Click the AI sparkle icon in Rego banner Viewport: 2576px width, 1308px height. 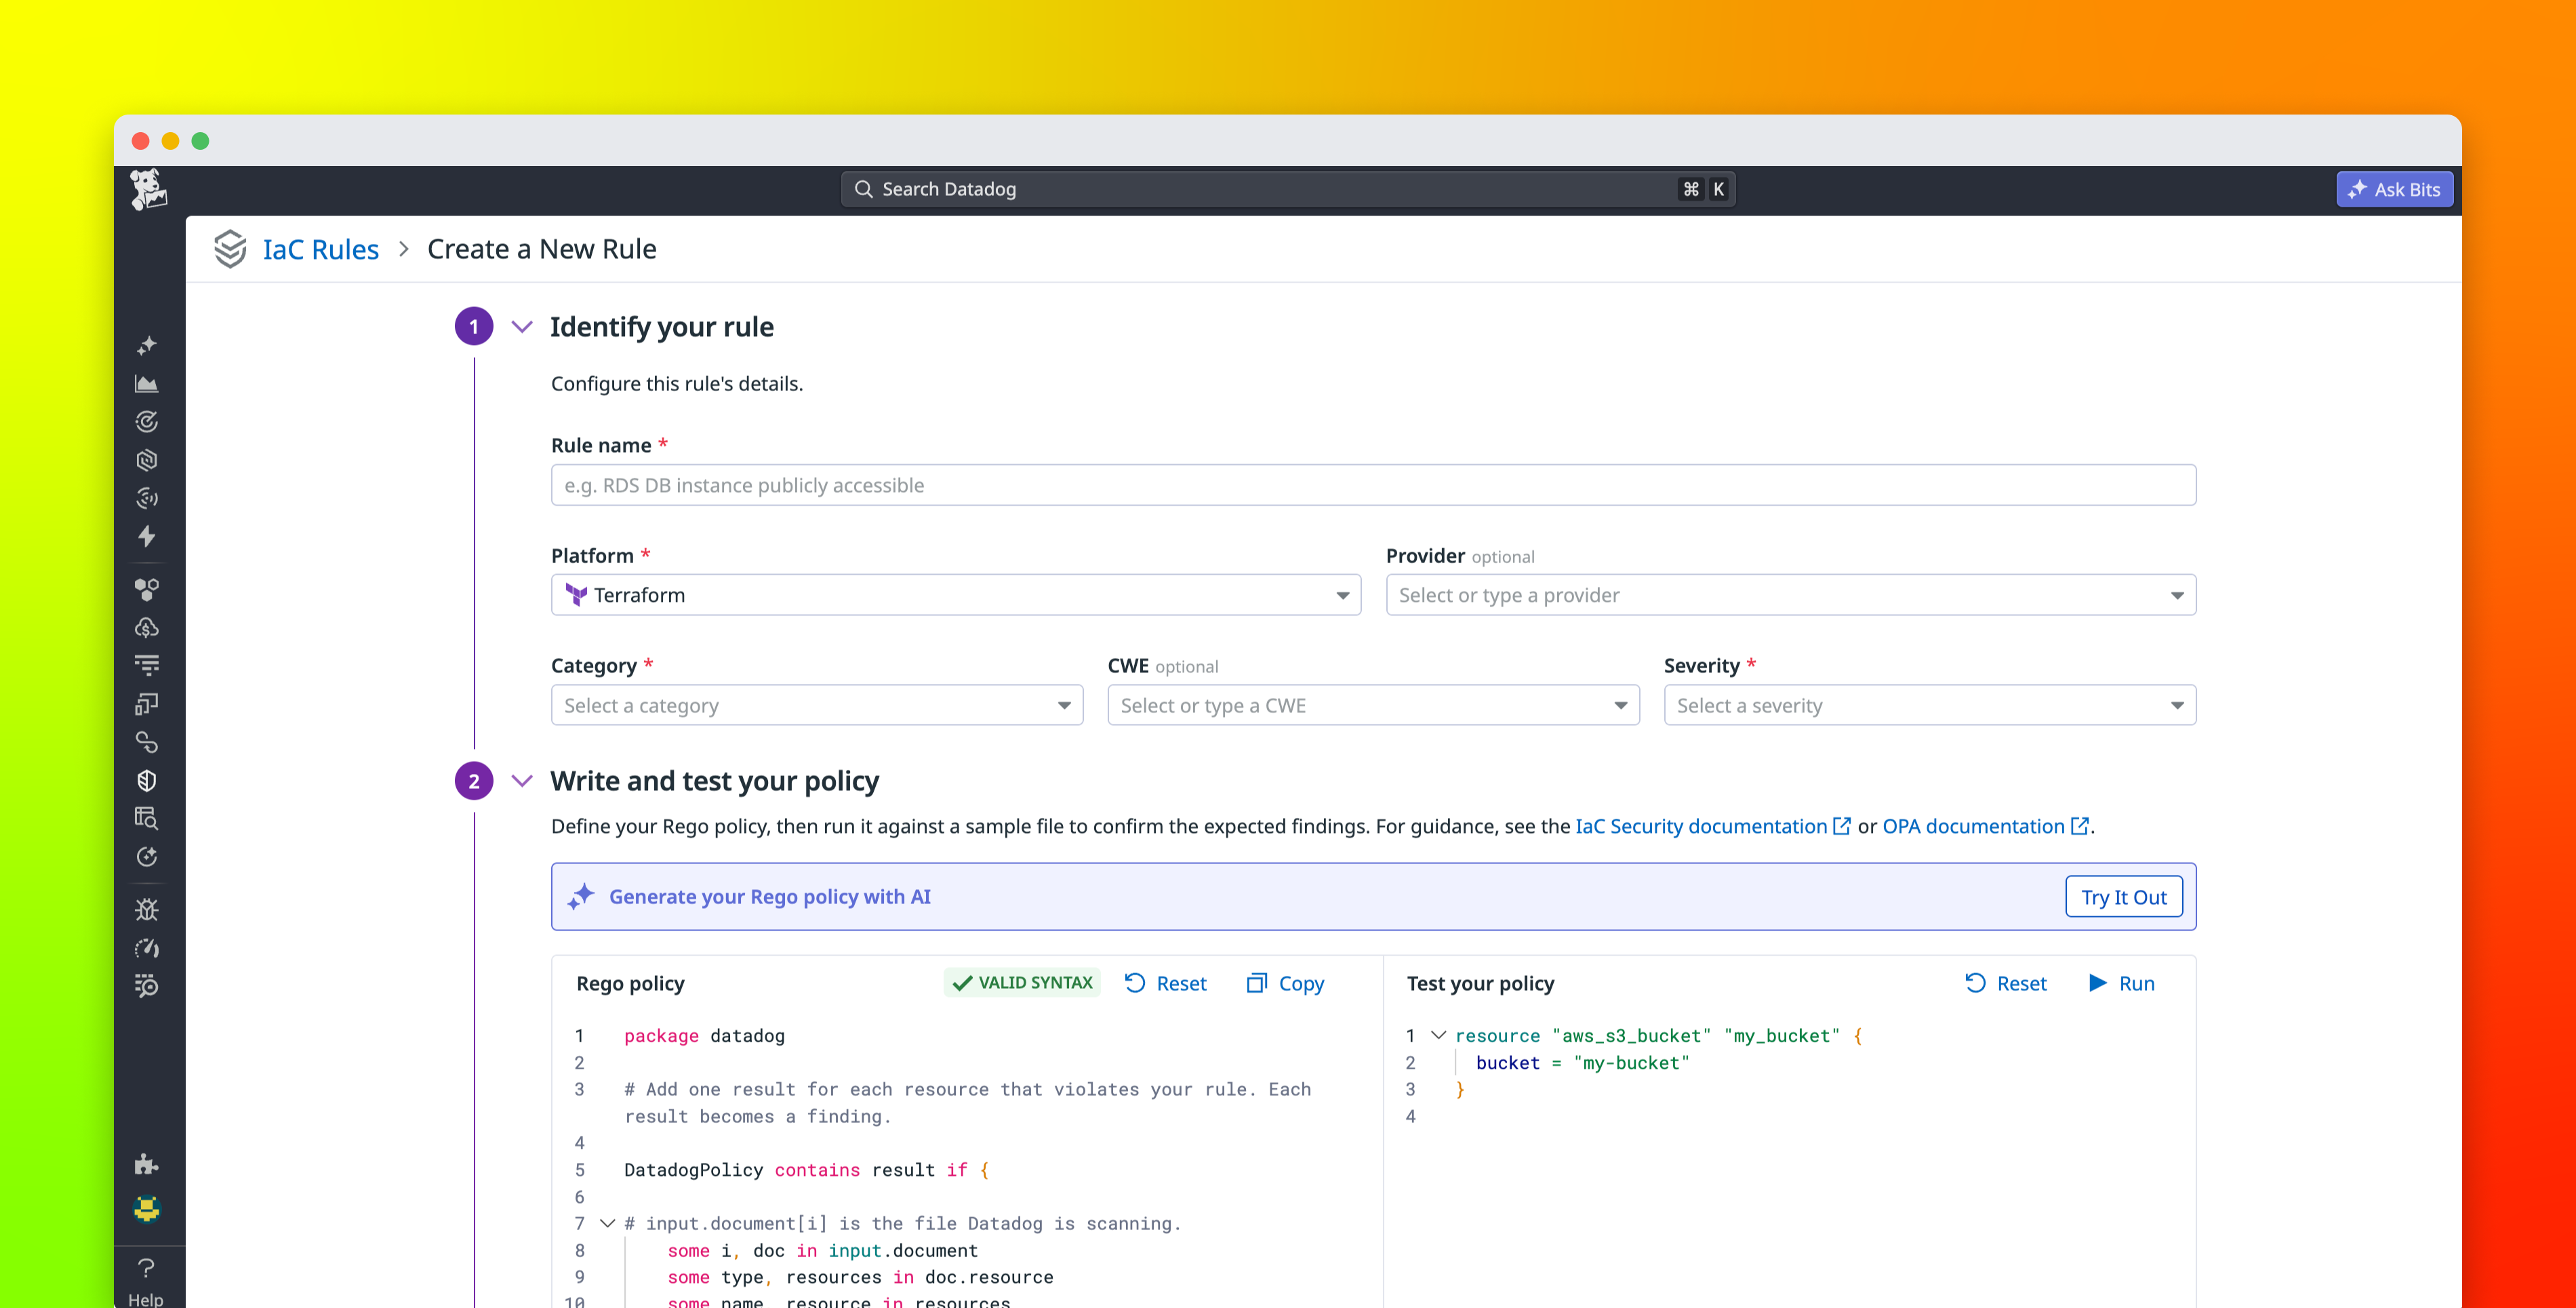(581, 896)
